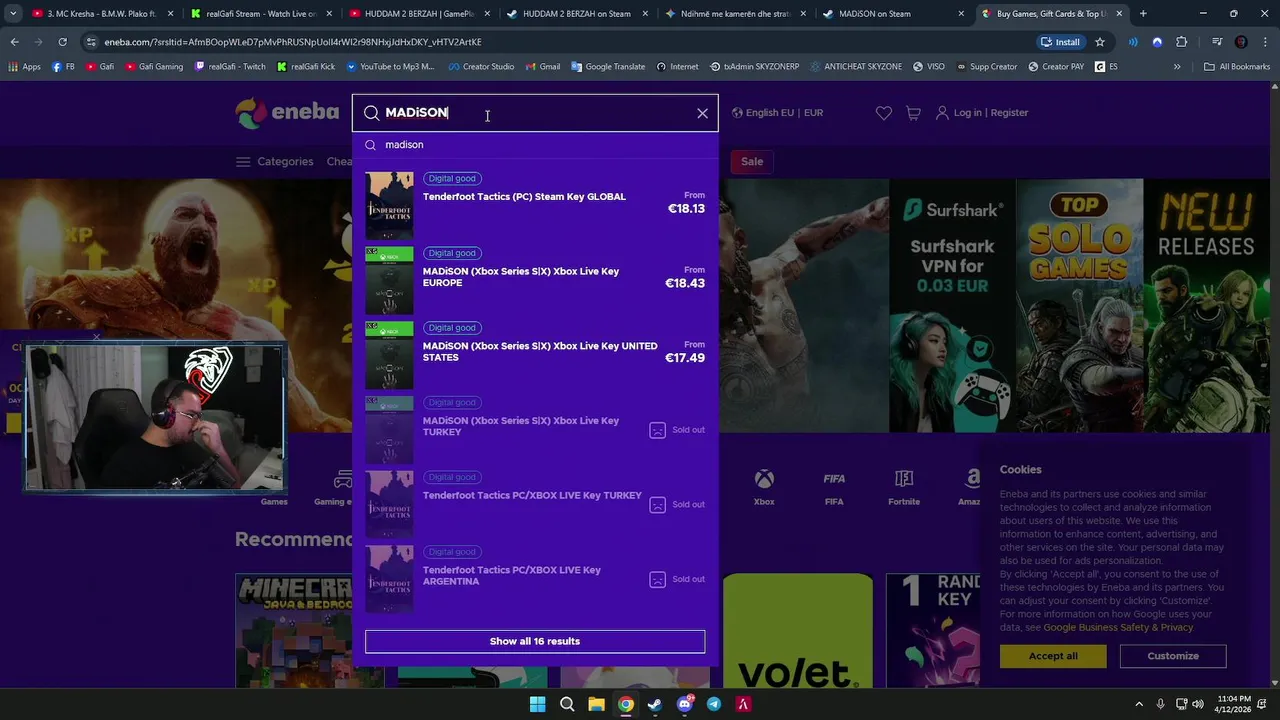Open Windows taskbar search
This screenshot has width=1280, height=720.
567,704
